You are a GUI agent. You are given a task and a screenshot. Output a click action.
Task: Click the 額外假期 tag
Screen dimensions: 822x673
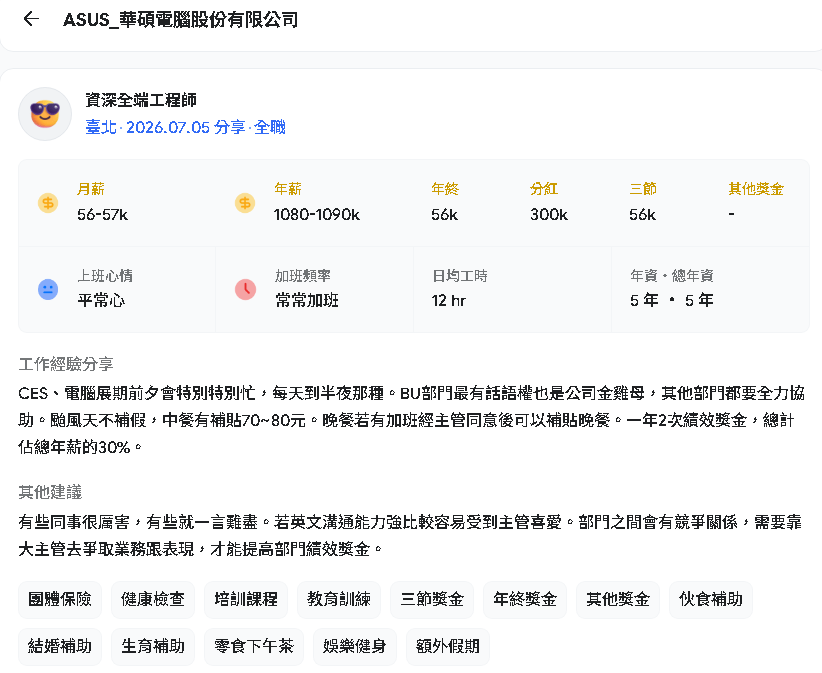pos(448,647)
